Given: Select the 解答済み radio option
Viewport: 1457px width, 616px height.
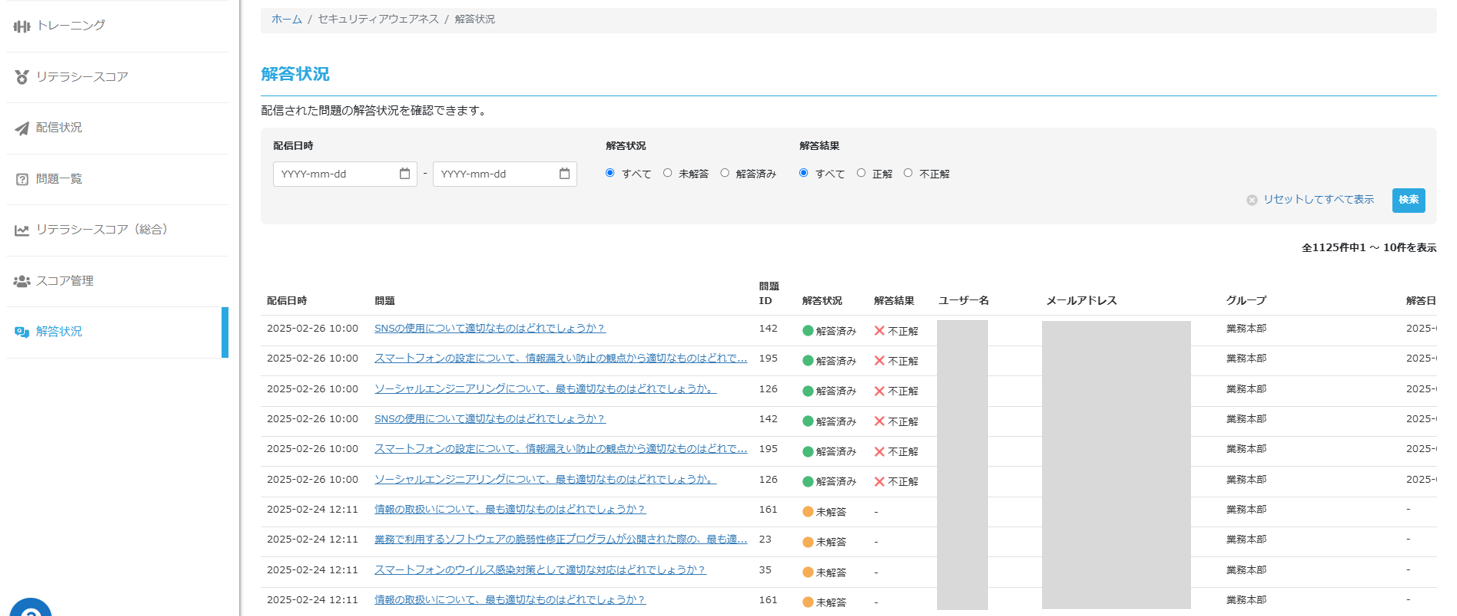Looking at the screenshot, I should point(725,173).
